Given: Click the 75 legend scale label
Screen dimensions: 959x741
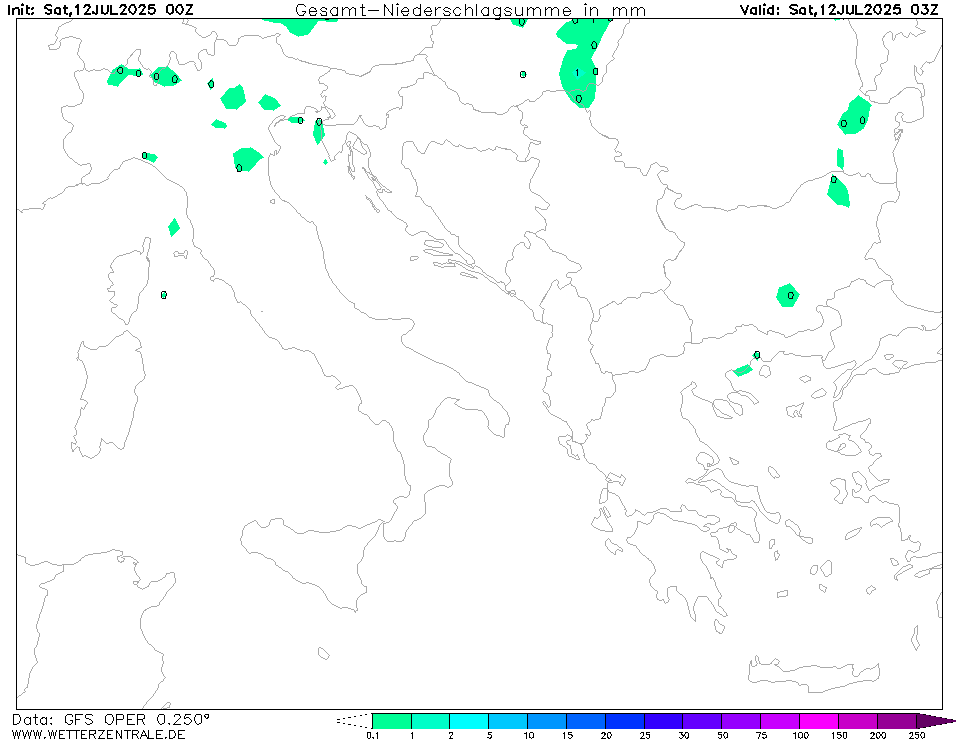Looking at the screenshot, I should pos(761,735).
